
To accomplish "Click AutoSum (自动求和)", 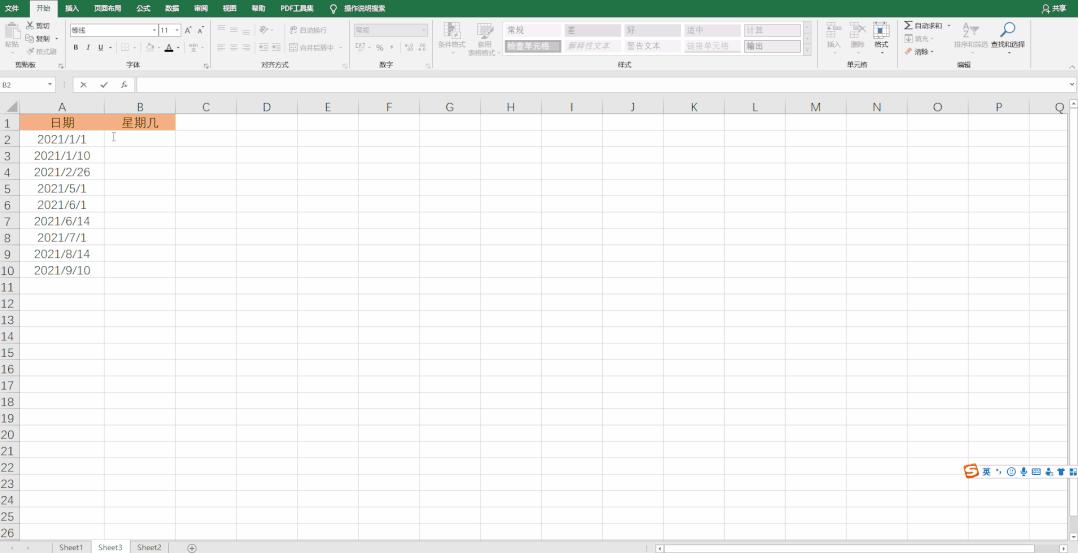I will tap(923, 25).
